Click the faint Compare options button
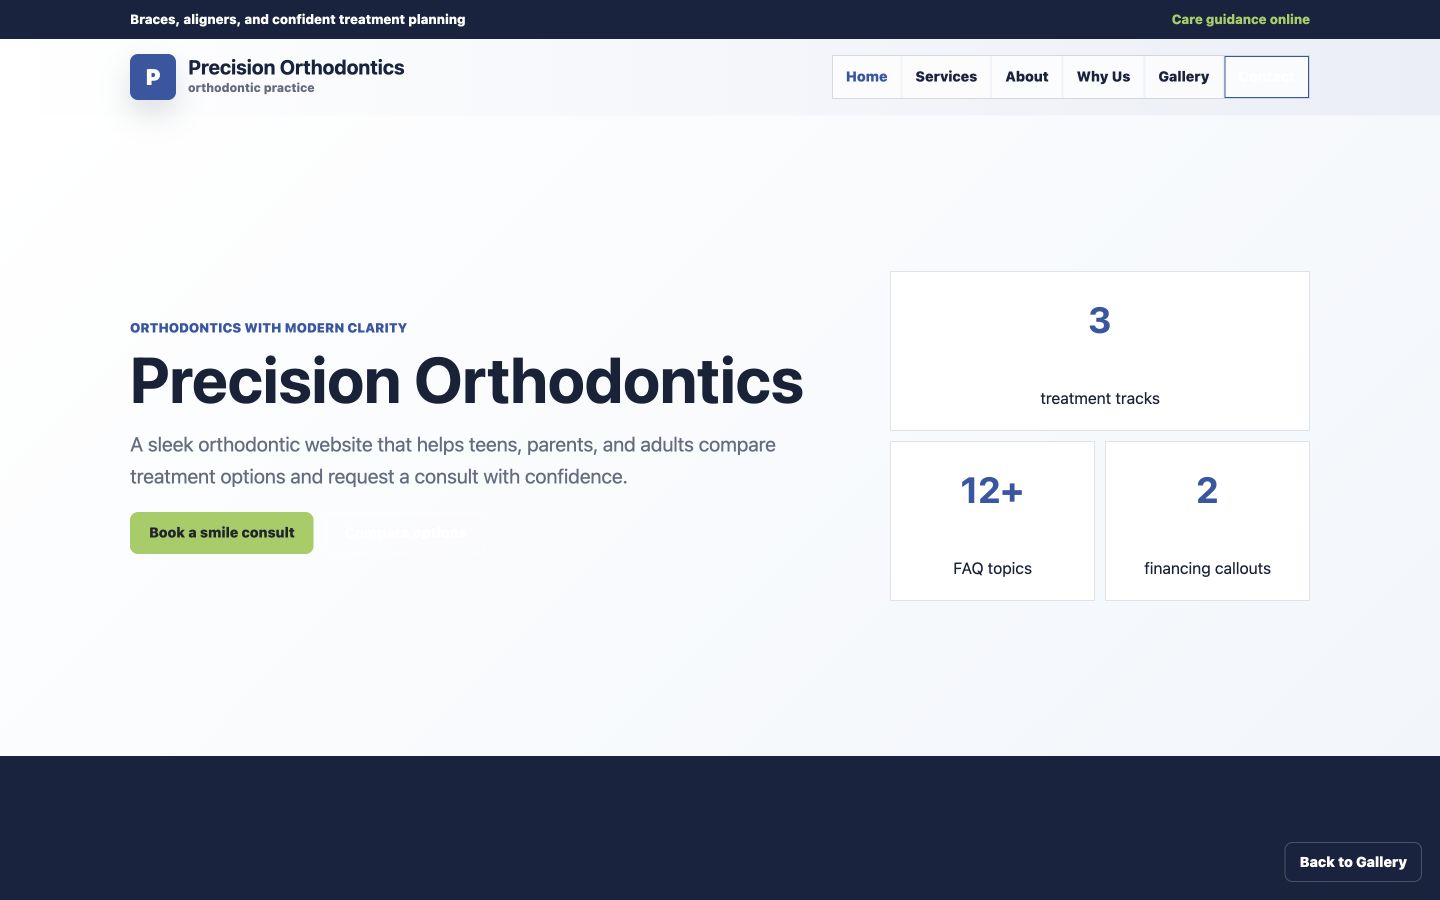The height and width of the screenshot is (900, 1440). (405, 533)
